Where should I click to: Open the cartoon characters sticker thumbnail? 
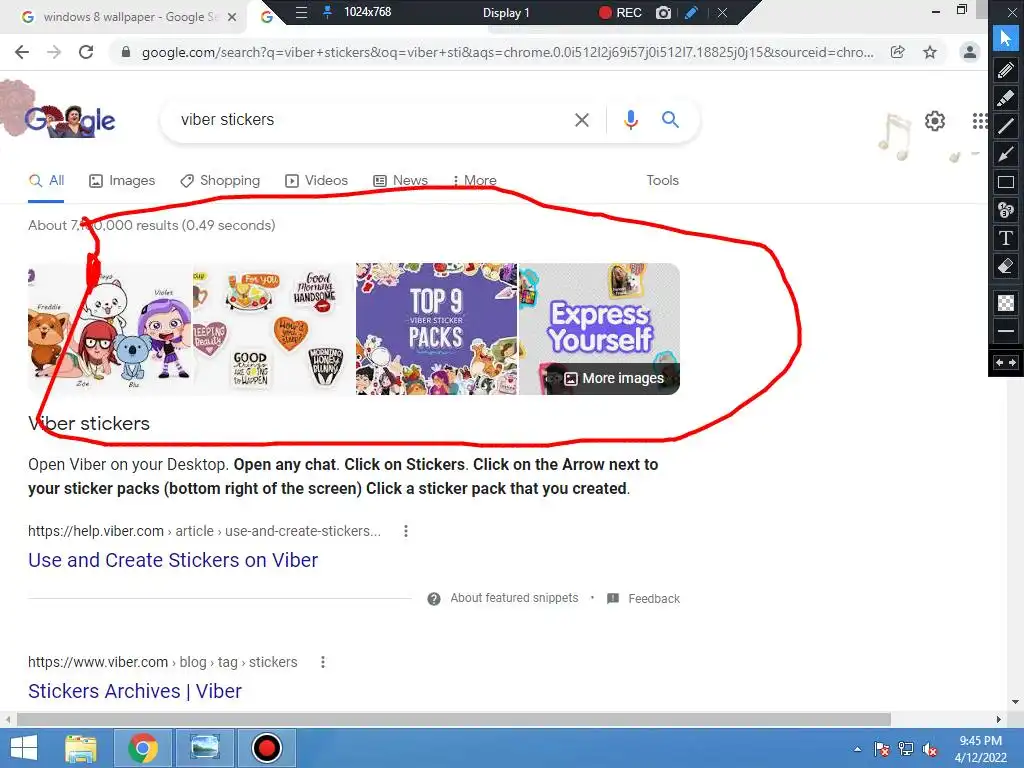[x=110, y=328]
